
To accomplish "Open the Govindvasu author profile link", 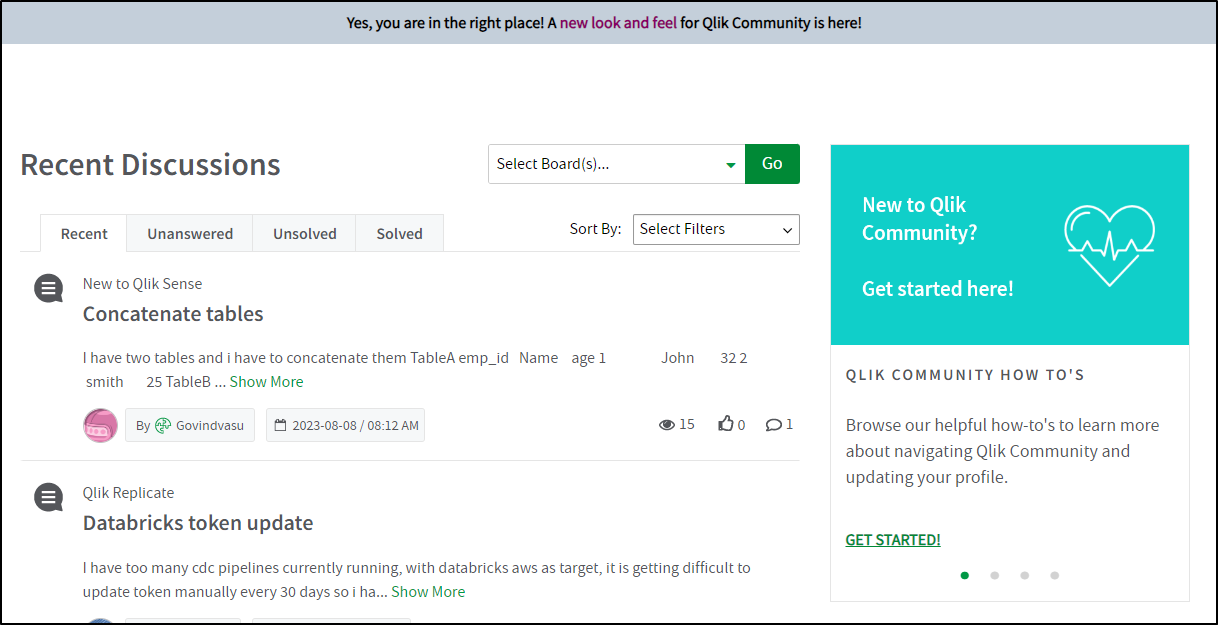I will coord(210,425).
